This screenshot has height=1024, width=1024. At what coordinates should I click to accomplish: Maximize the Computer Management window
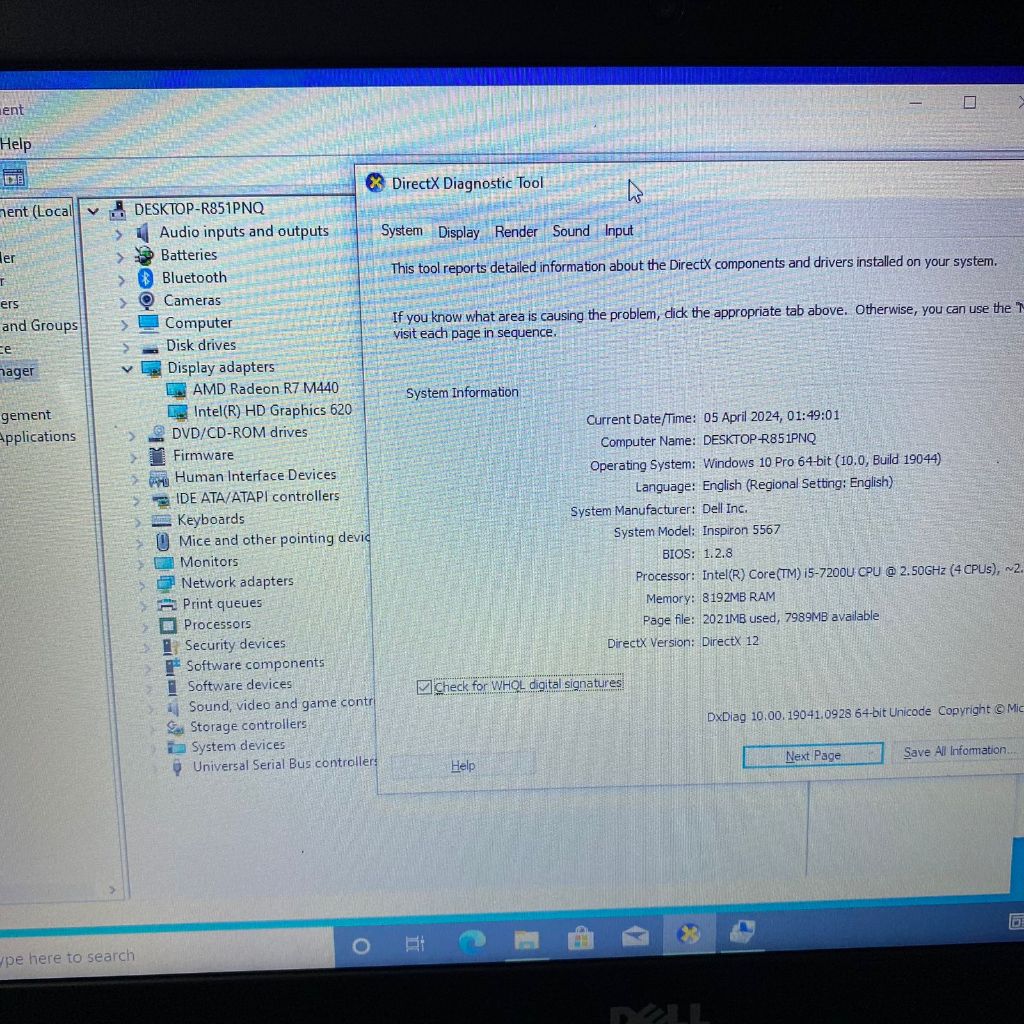coord(970,103)
